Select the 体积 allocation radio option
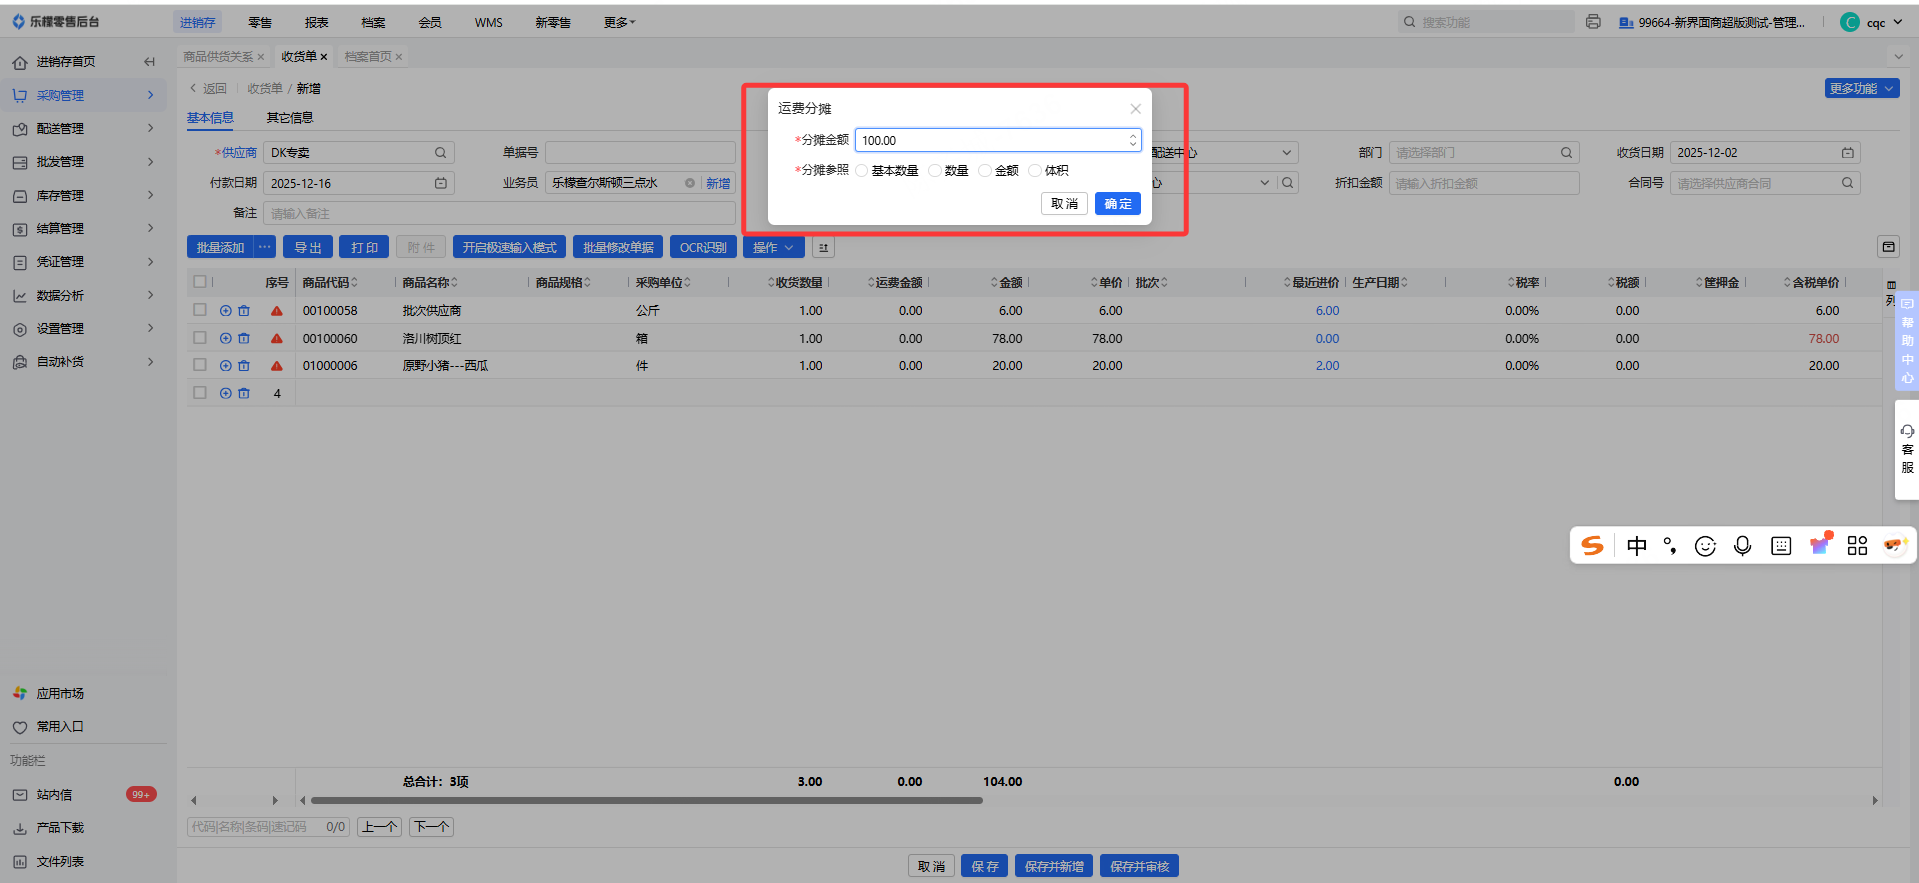 point(1035,171)
